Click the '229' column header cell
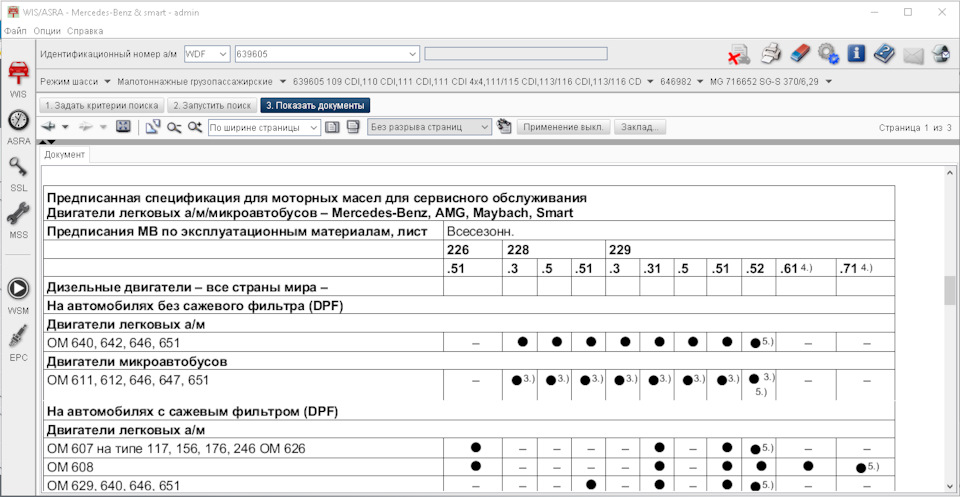 pyautogui.click(x=750, y=250)
